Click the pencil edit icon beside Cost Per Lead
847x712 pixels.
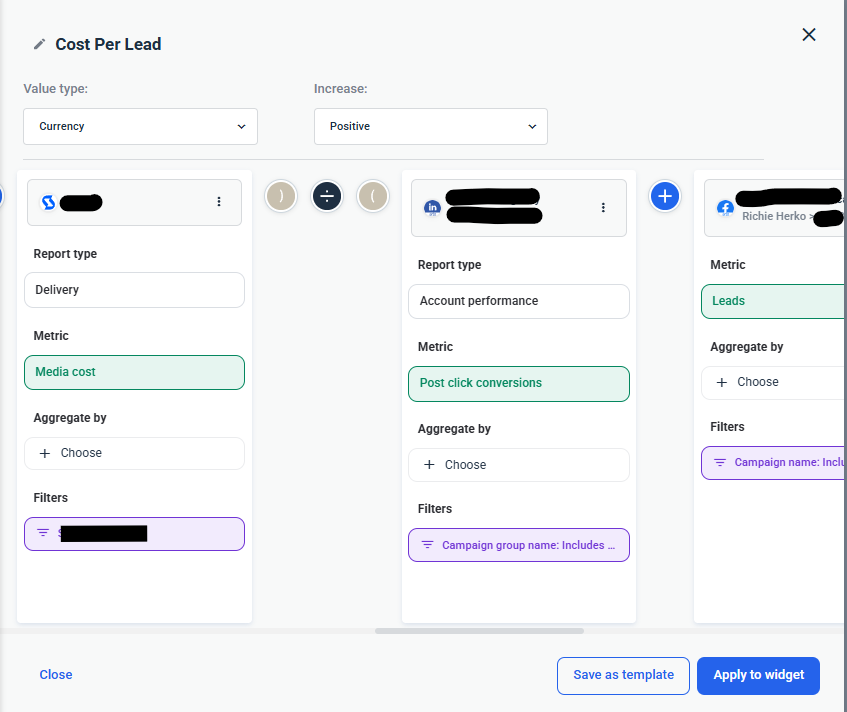(39, 44)
